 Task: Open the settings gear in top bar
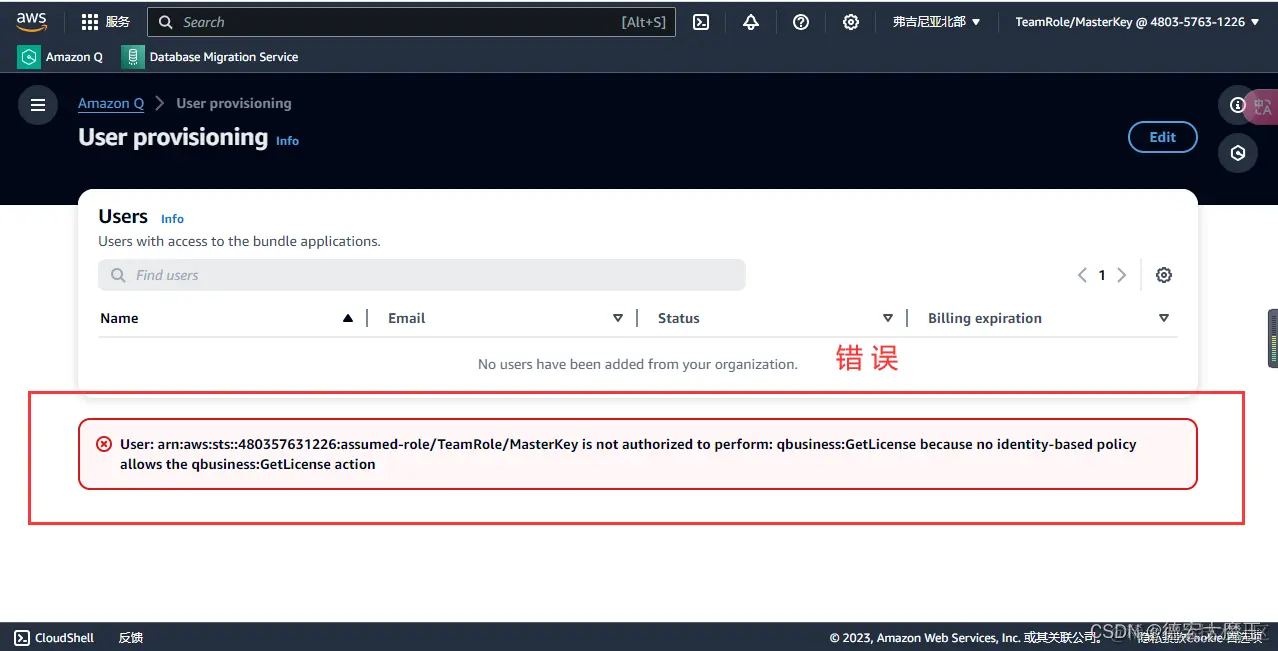[x=851, y=22]
